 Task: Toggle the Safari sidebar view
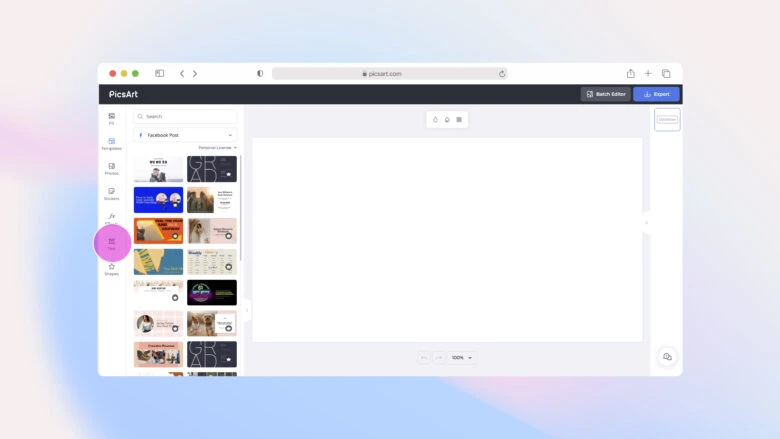point(159,73)
